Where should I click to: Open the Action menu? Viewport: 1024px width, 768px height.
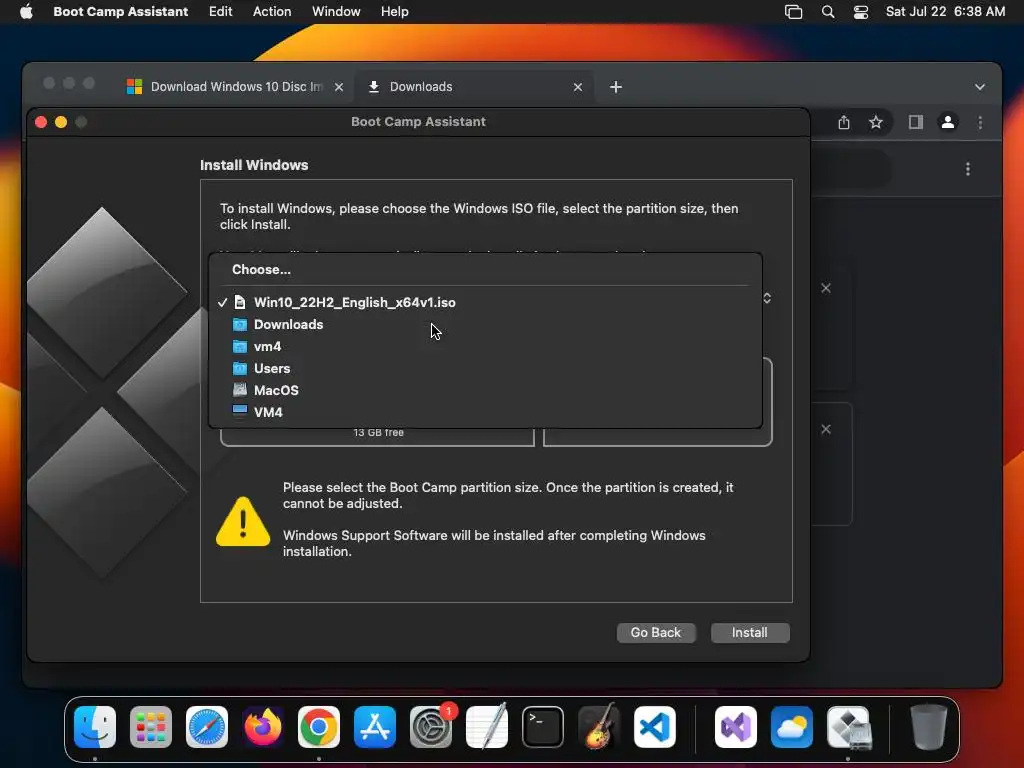point(272,12)
